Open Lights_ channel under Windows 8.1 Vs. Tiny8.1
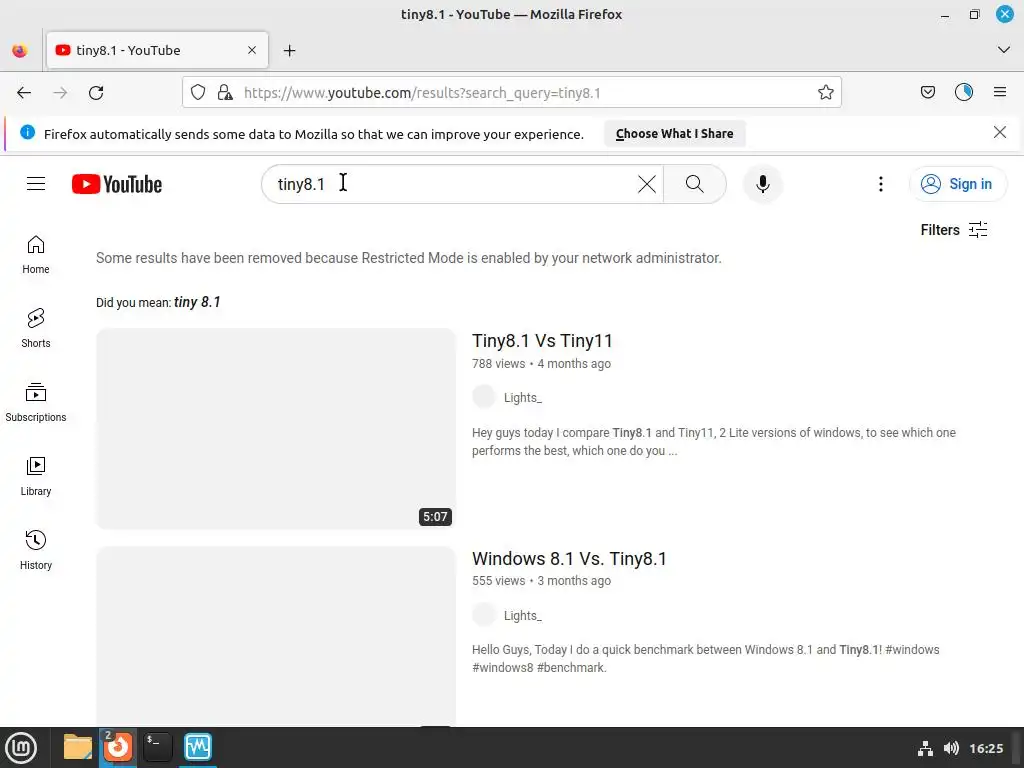1024x768 pixels. coord(522,616)
